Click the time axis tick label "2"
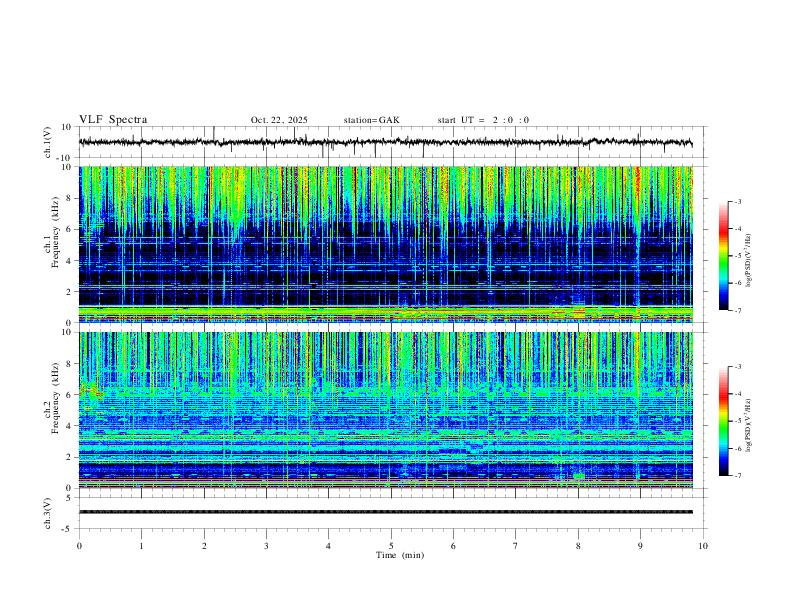Viewport: 792px width, 612px height. coord(204,546)
